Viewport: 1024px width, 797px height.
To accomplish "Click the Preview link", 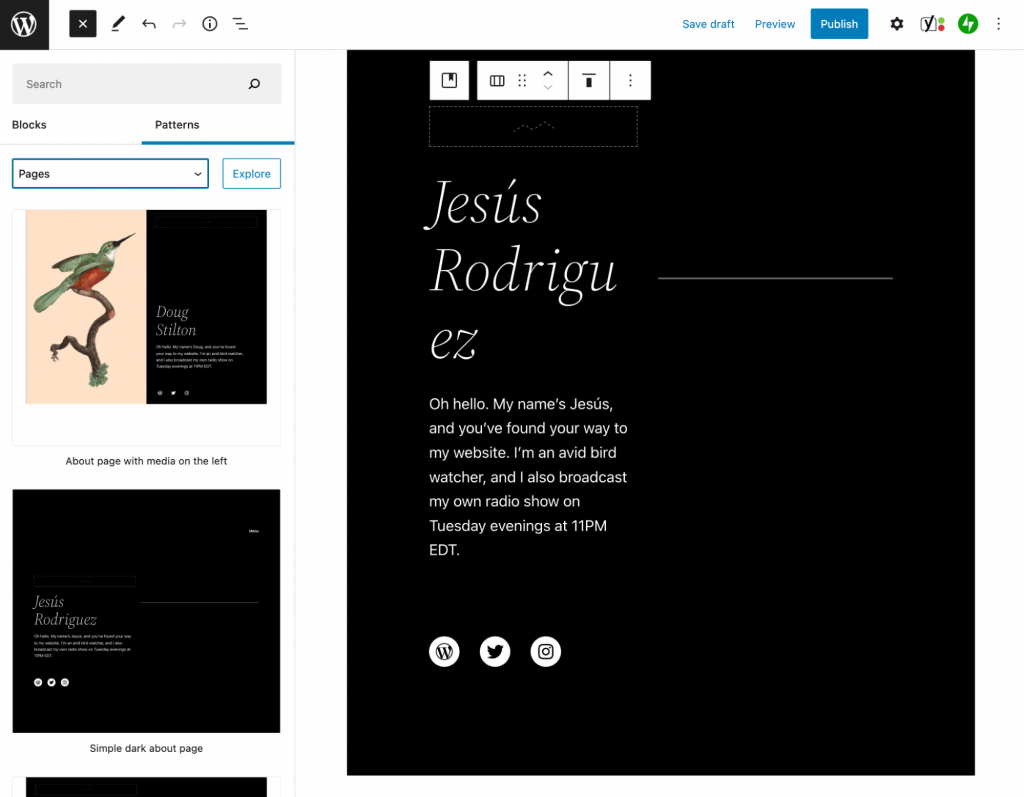I will pos(775,24).
